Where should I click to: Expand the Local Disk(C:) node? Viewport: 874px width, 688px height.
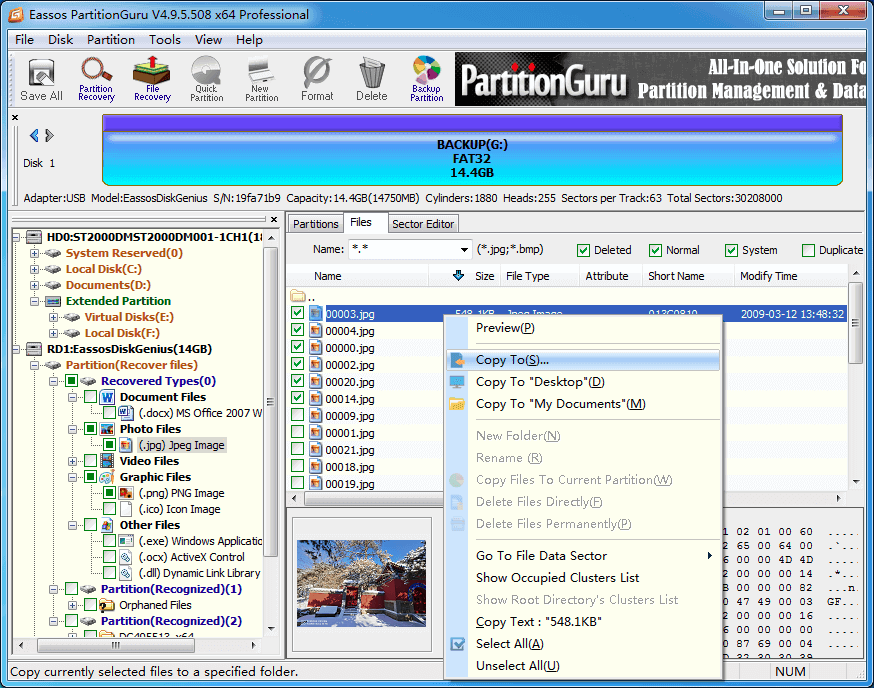(35, 269)
